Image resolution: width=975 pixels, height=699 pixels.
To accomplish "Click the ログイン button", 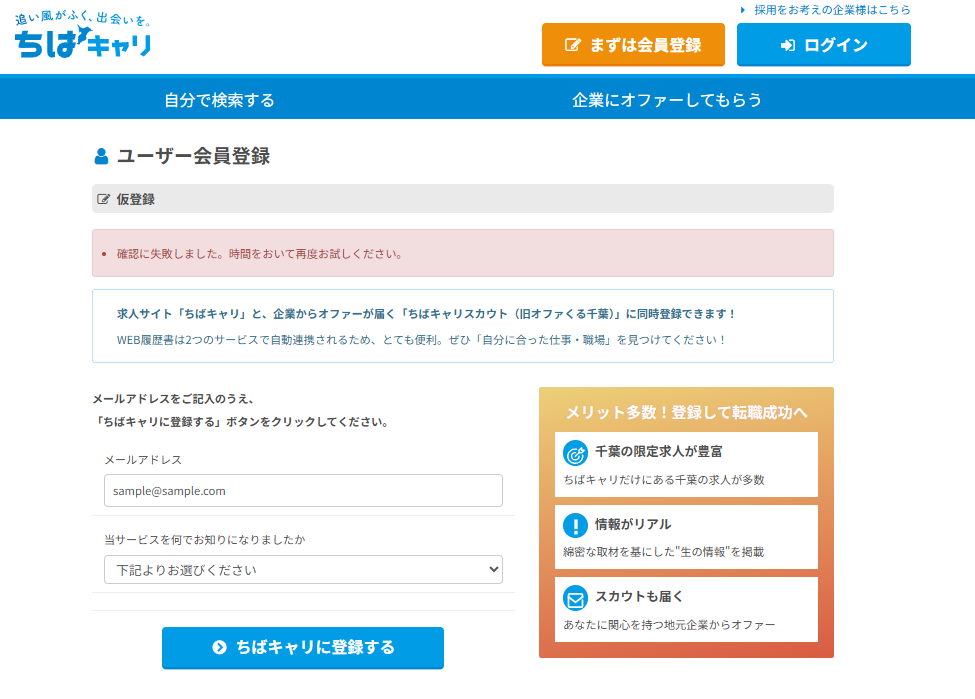I will 823,45.
